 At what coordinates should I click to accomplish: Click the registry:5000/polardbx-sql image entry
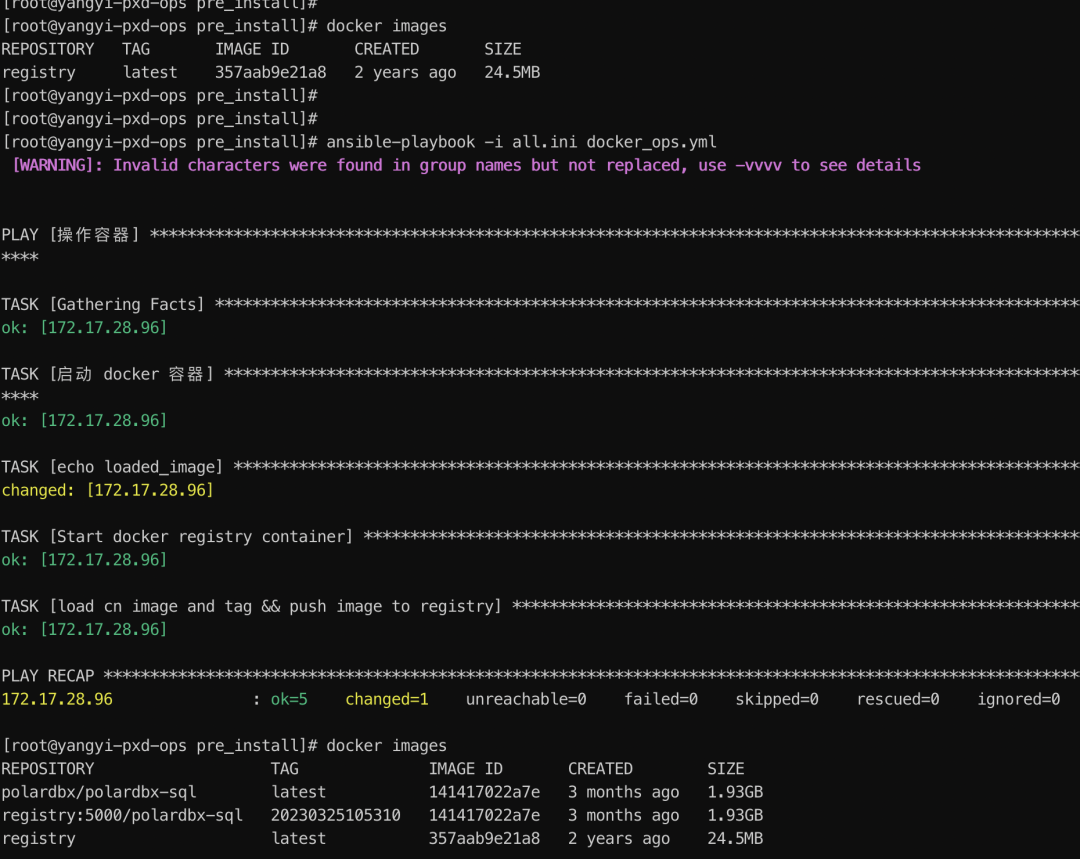120,815
